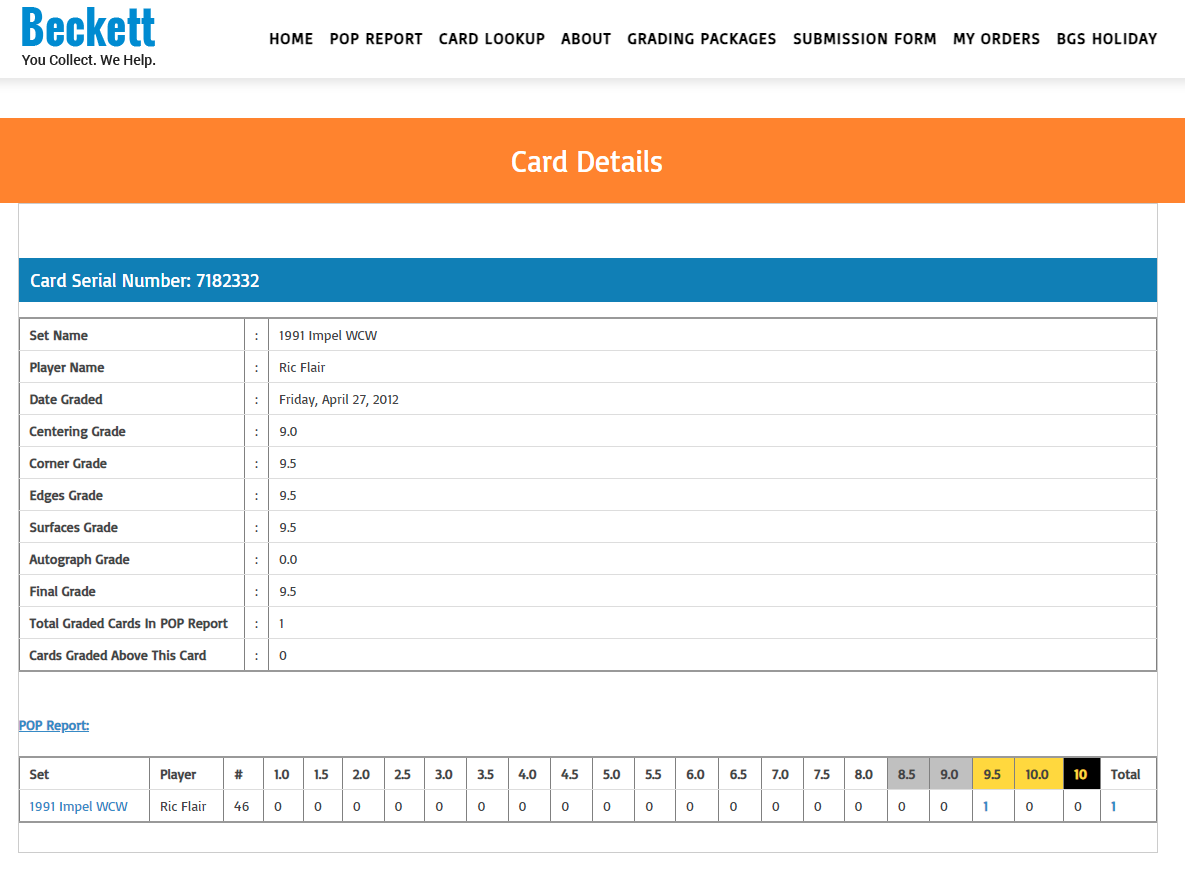The height and width of the screenshot is (873, 1185).
Task: Select the Surfaces Grade value
Action: pyautogui.click(x=288, y=528)
